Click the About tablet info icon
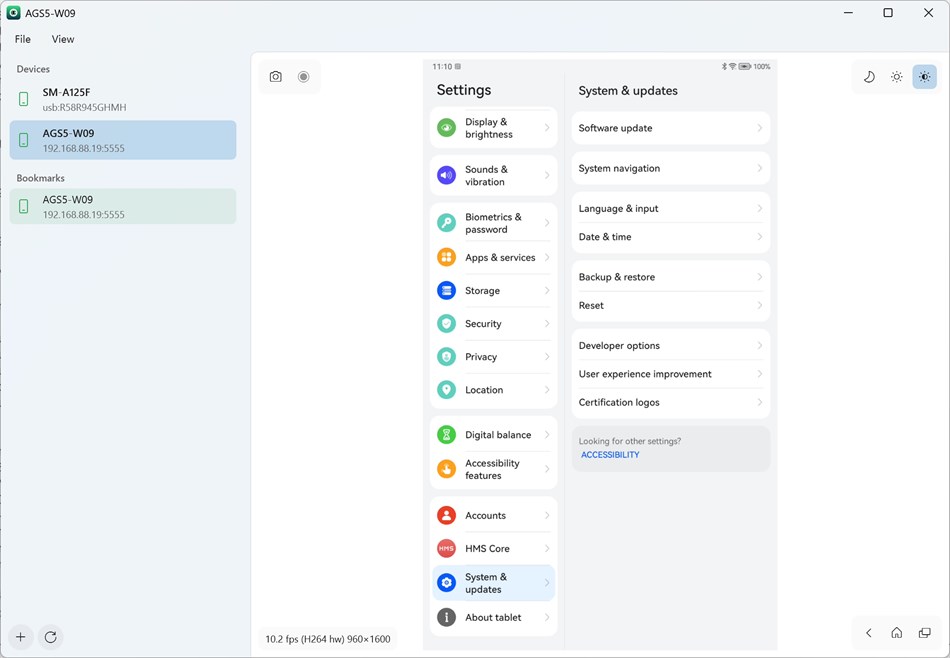Screen dimensions: 950x658 pyautogui.click(x=447, y=617)
